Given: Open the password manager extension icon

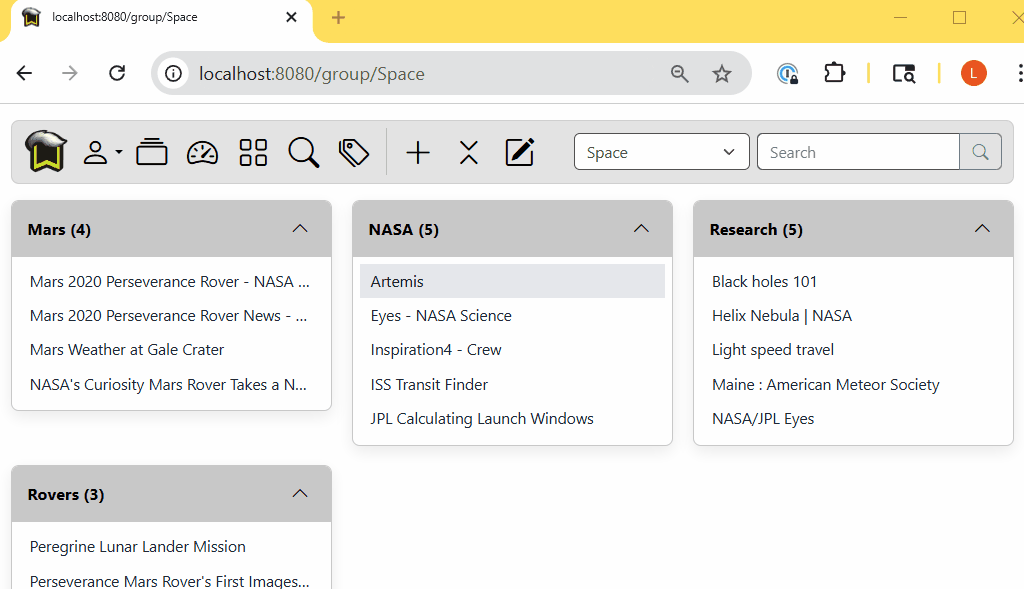Looking at the screenshot, I should [x=788, y=74].
